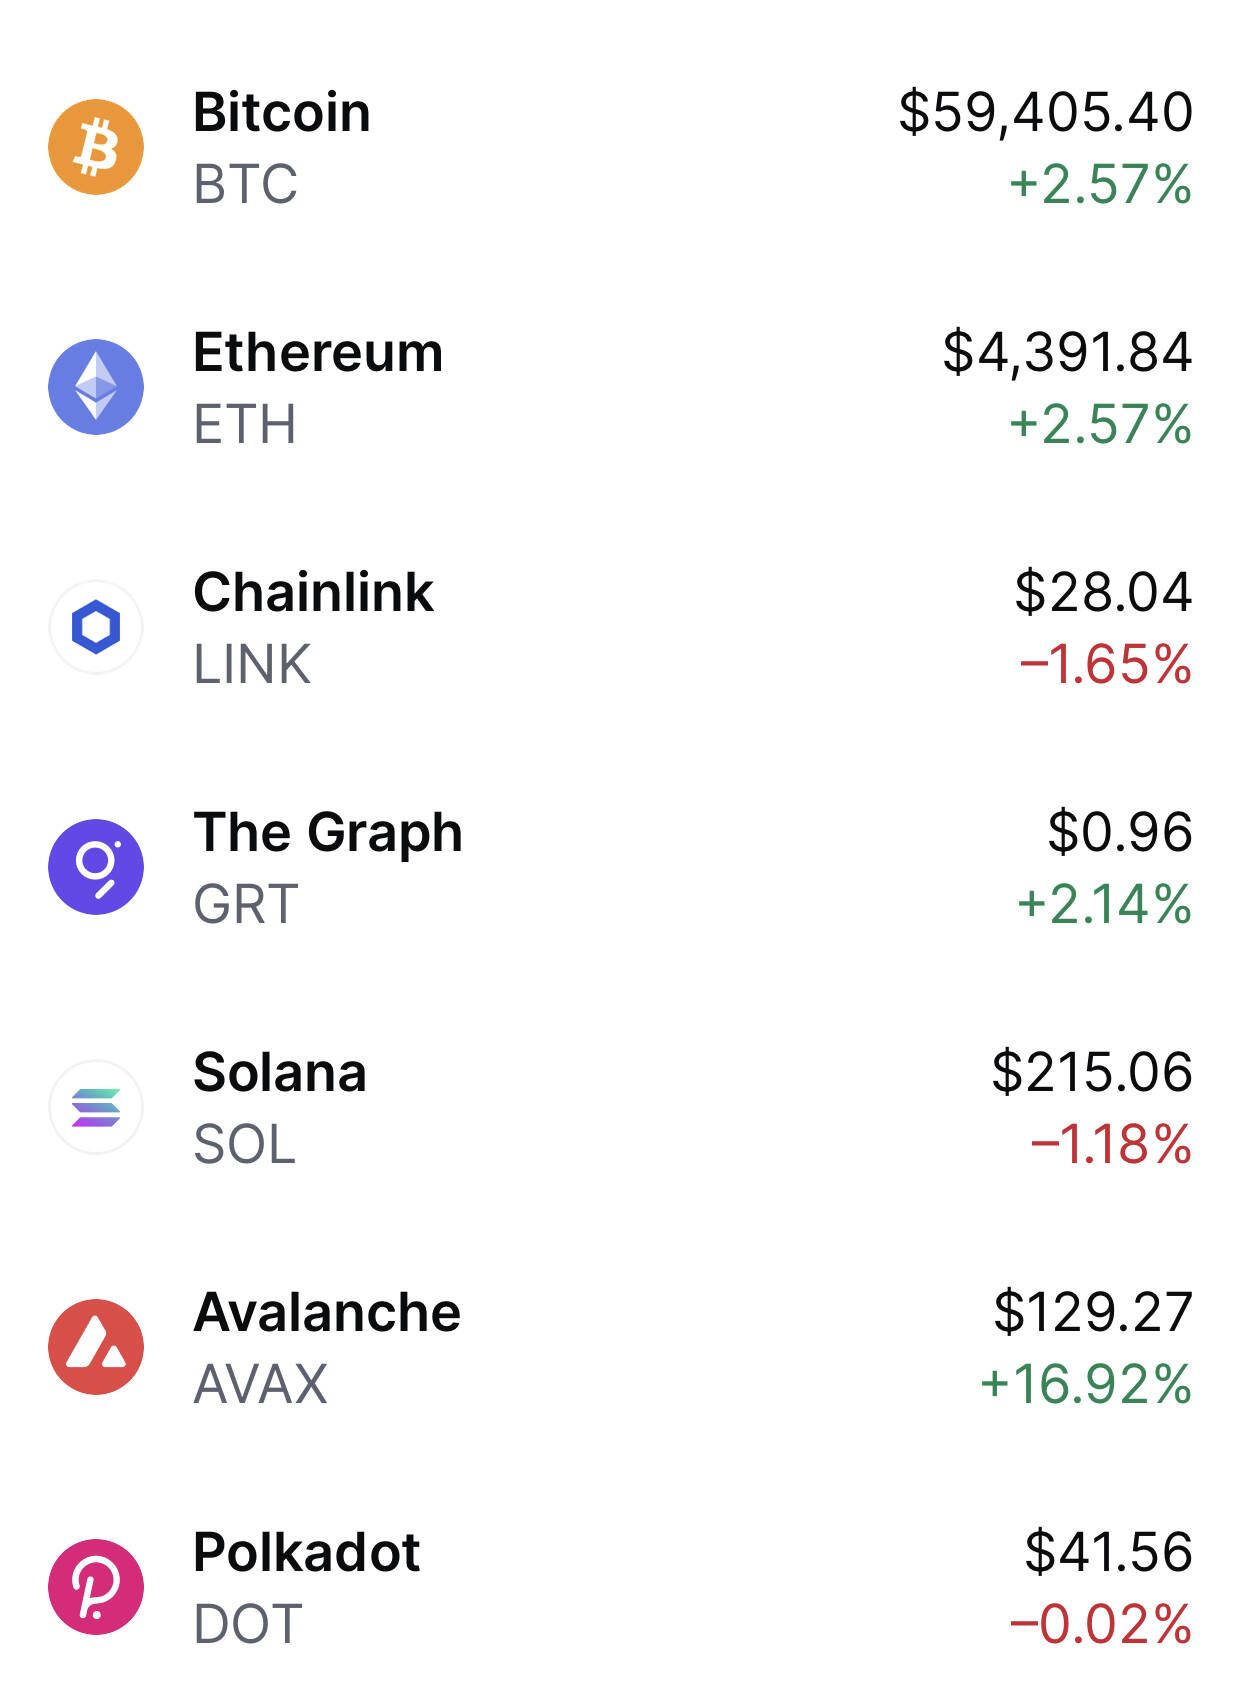Click Avalanche's +16.92% change
This screenshot has width=1242, height=1682.
(x=1086, y=1384)
